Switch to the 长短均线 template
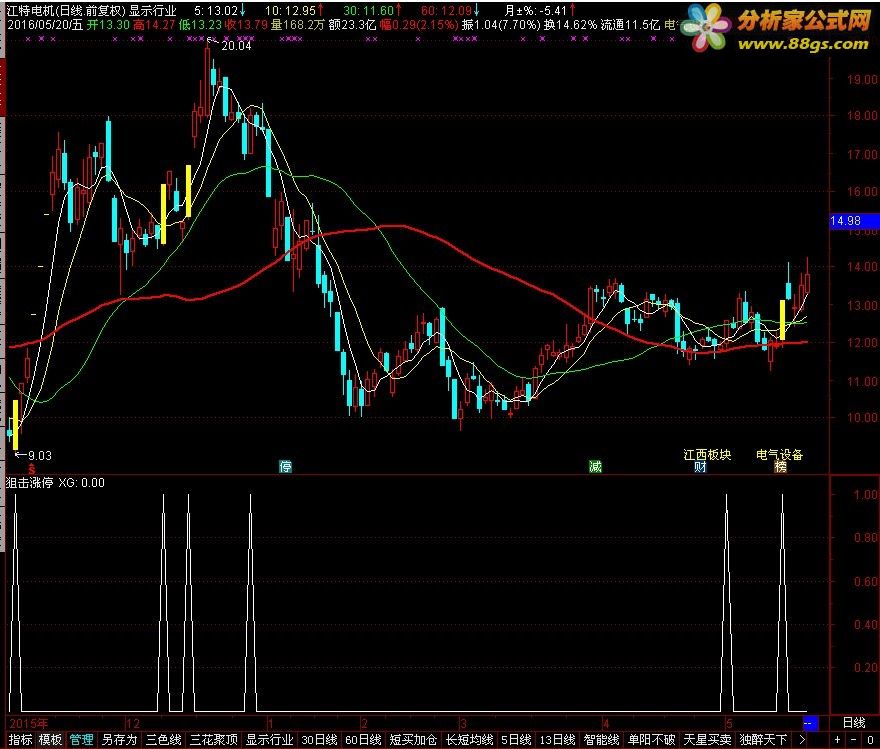 point(469,739)
